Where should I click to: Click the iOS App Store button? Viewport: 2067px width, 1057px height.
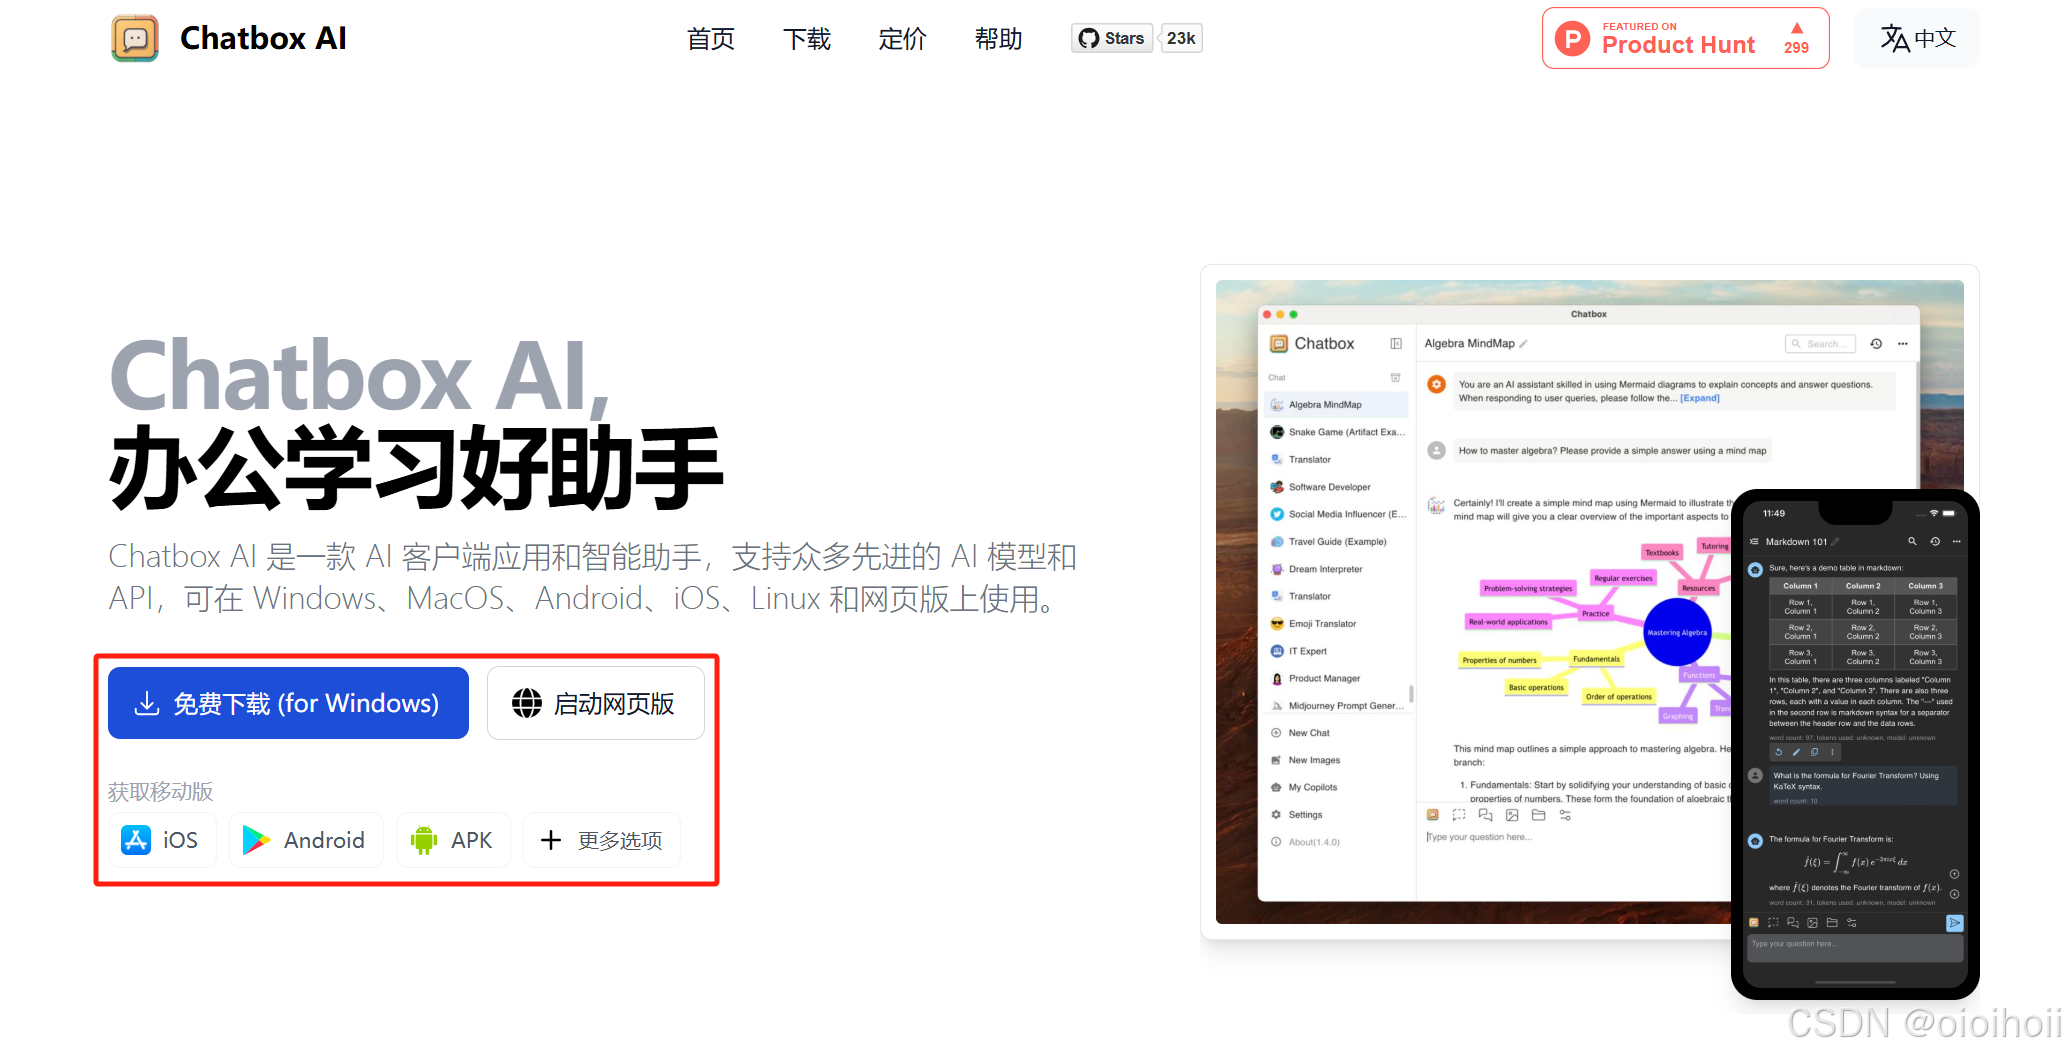coord(162,840)
